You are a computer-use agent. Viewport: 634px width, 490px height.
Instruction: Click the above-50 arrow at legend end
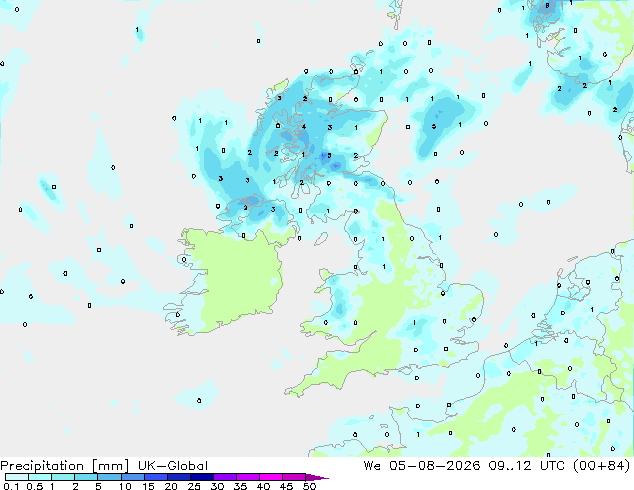[x=317, y=477]
